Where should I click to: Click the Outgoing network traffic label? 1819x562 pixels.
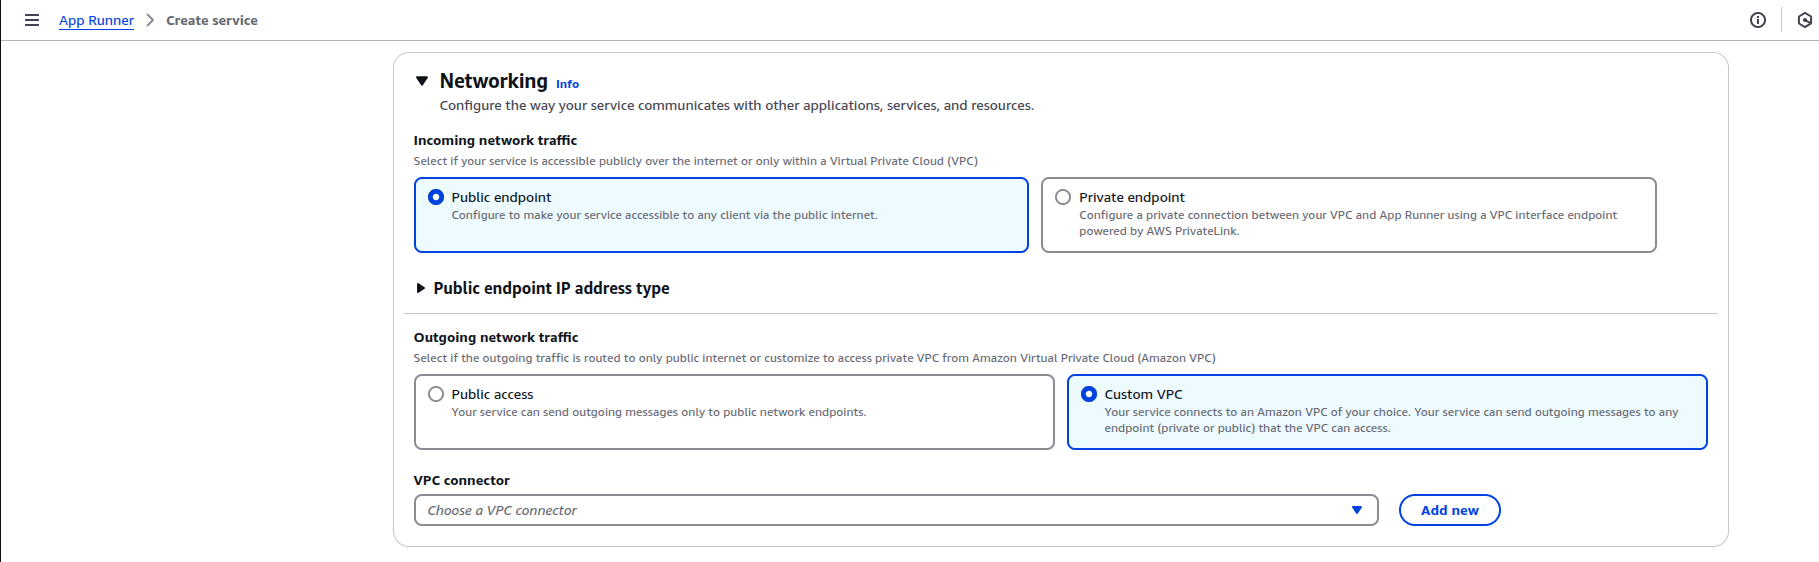[496, 337]
